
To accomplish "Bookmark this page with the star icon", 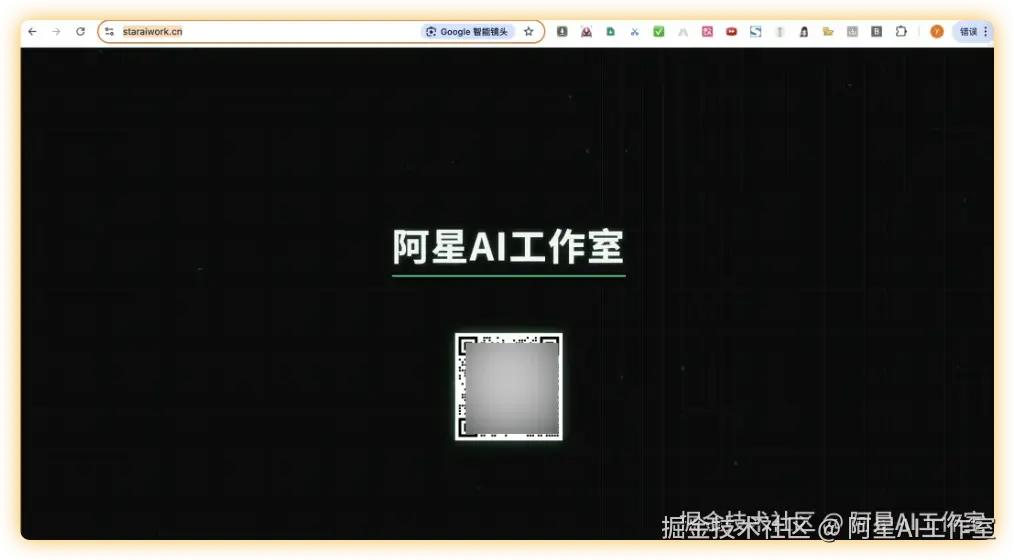I will [529, 32].
